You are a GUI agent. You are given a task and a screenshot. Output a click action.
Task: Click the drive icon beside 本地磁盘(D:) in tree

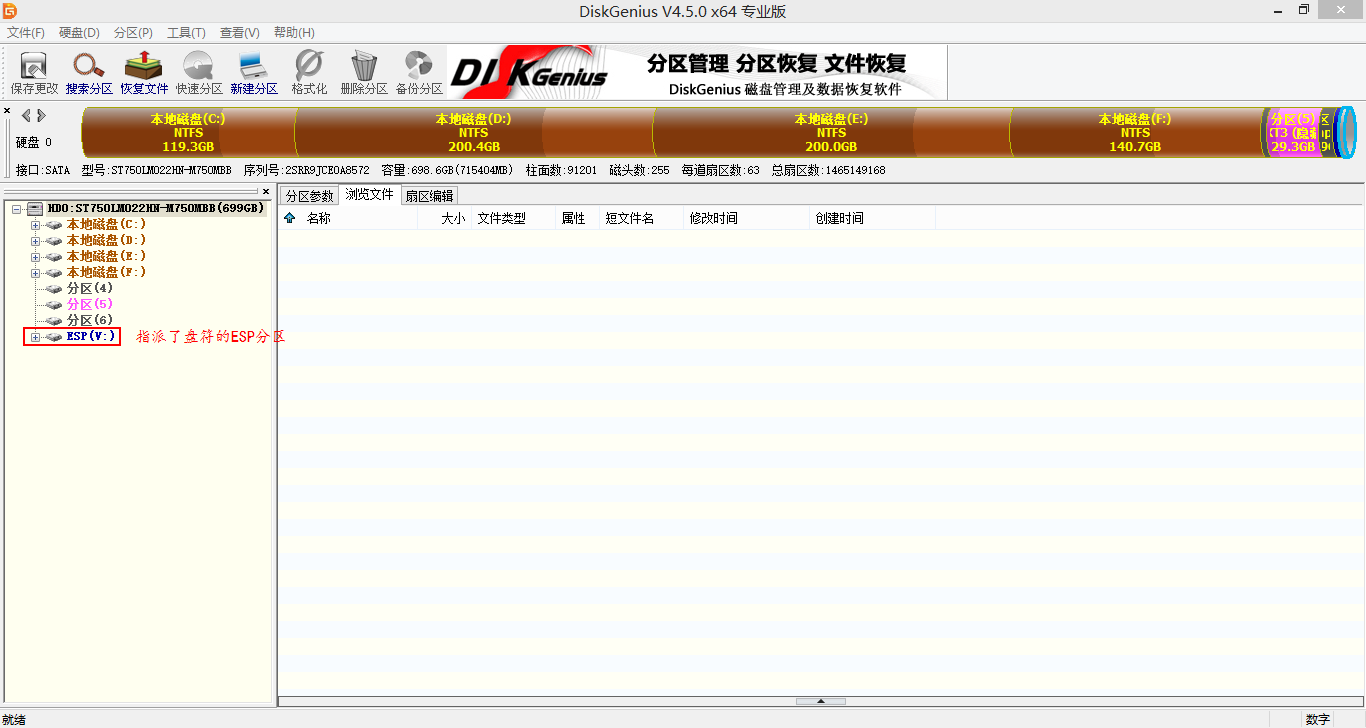(x=54, y=241)
